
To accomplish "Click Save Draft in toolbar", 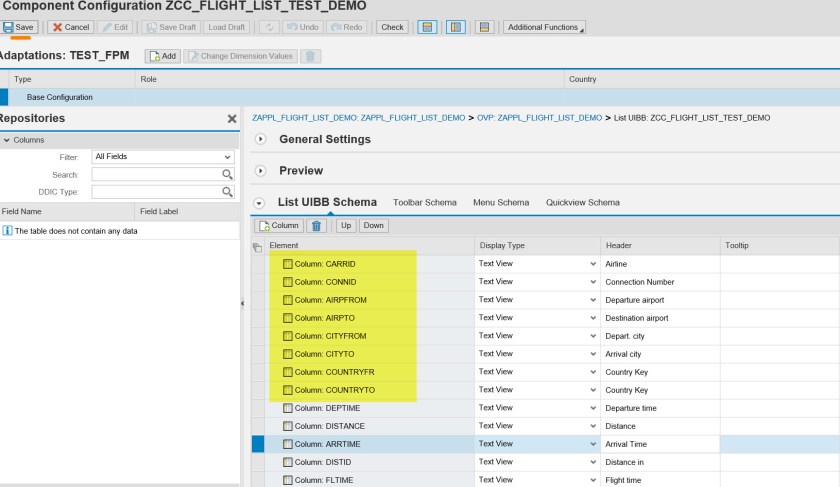I will pyautogui.click(x=172, y=27).
